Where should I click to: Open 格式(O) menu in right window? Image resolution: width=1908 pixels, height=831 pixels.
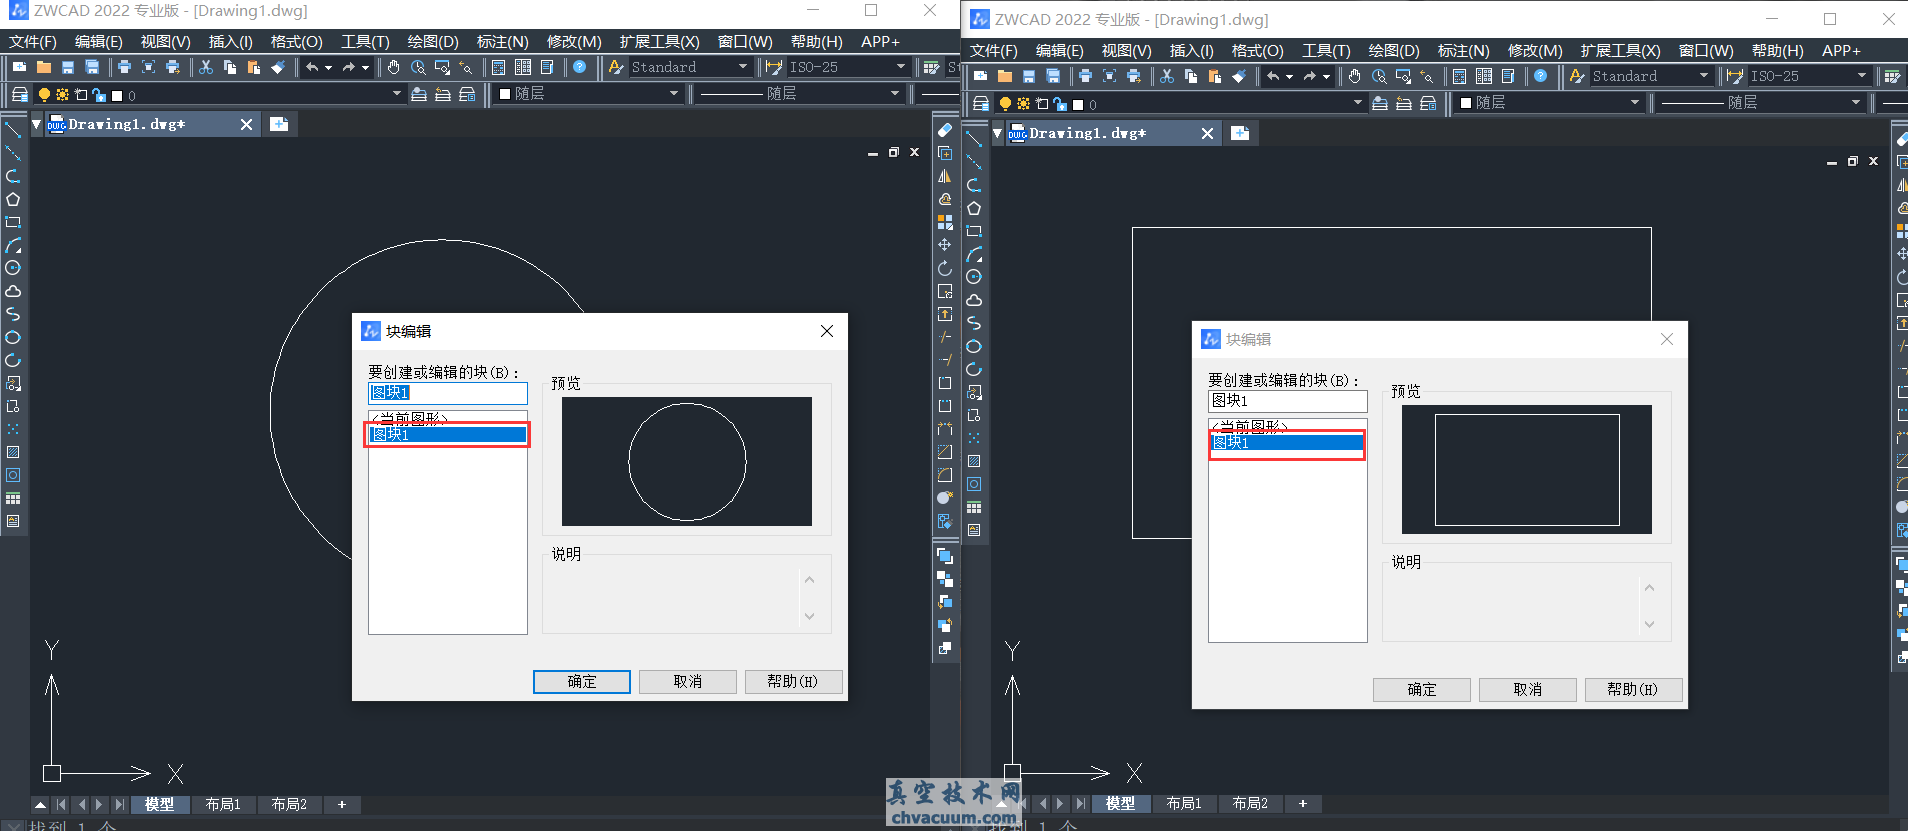tap(1257, 51)
